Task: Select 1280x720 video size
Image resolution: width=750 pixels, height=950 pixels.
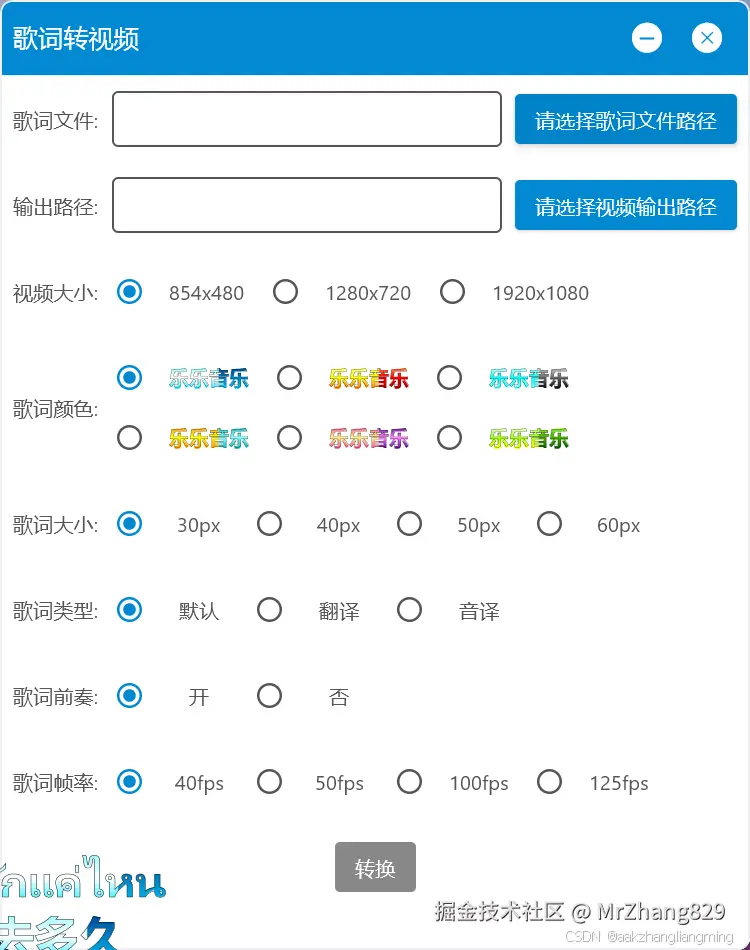Action: [285, 292]
